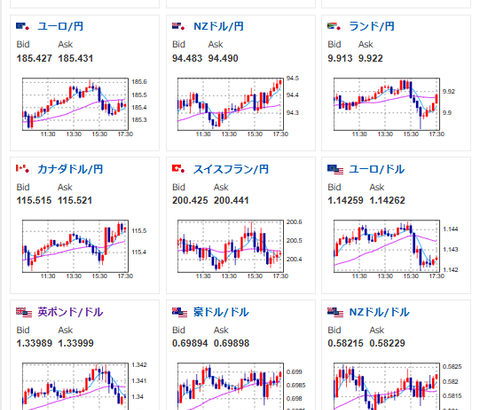Open the ランド/円 link
This screenshot has height=410, width=480.
point(372,26)
